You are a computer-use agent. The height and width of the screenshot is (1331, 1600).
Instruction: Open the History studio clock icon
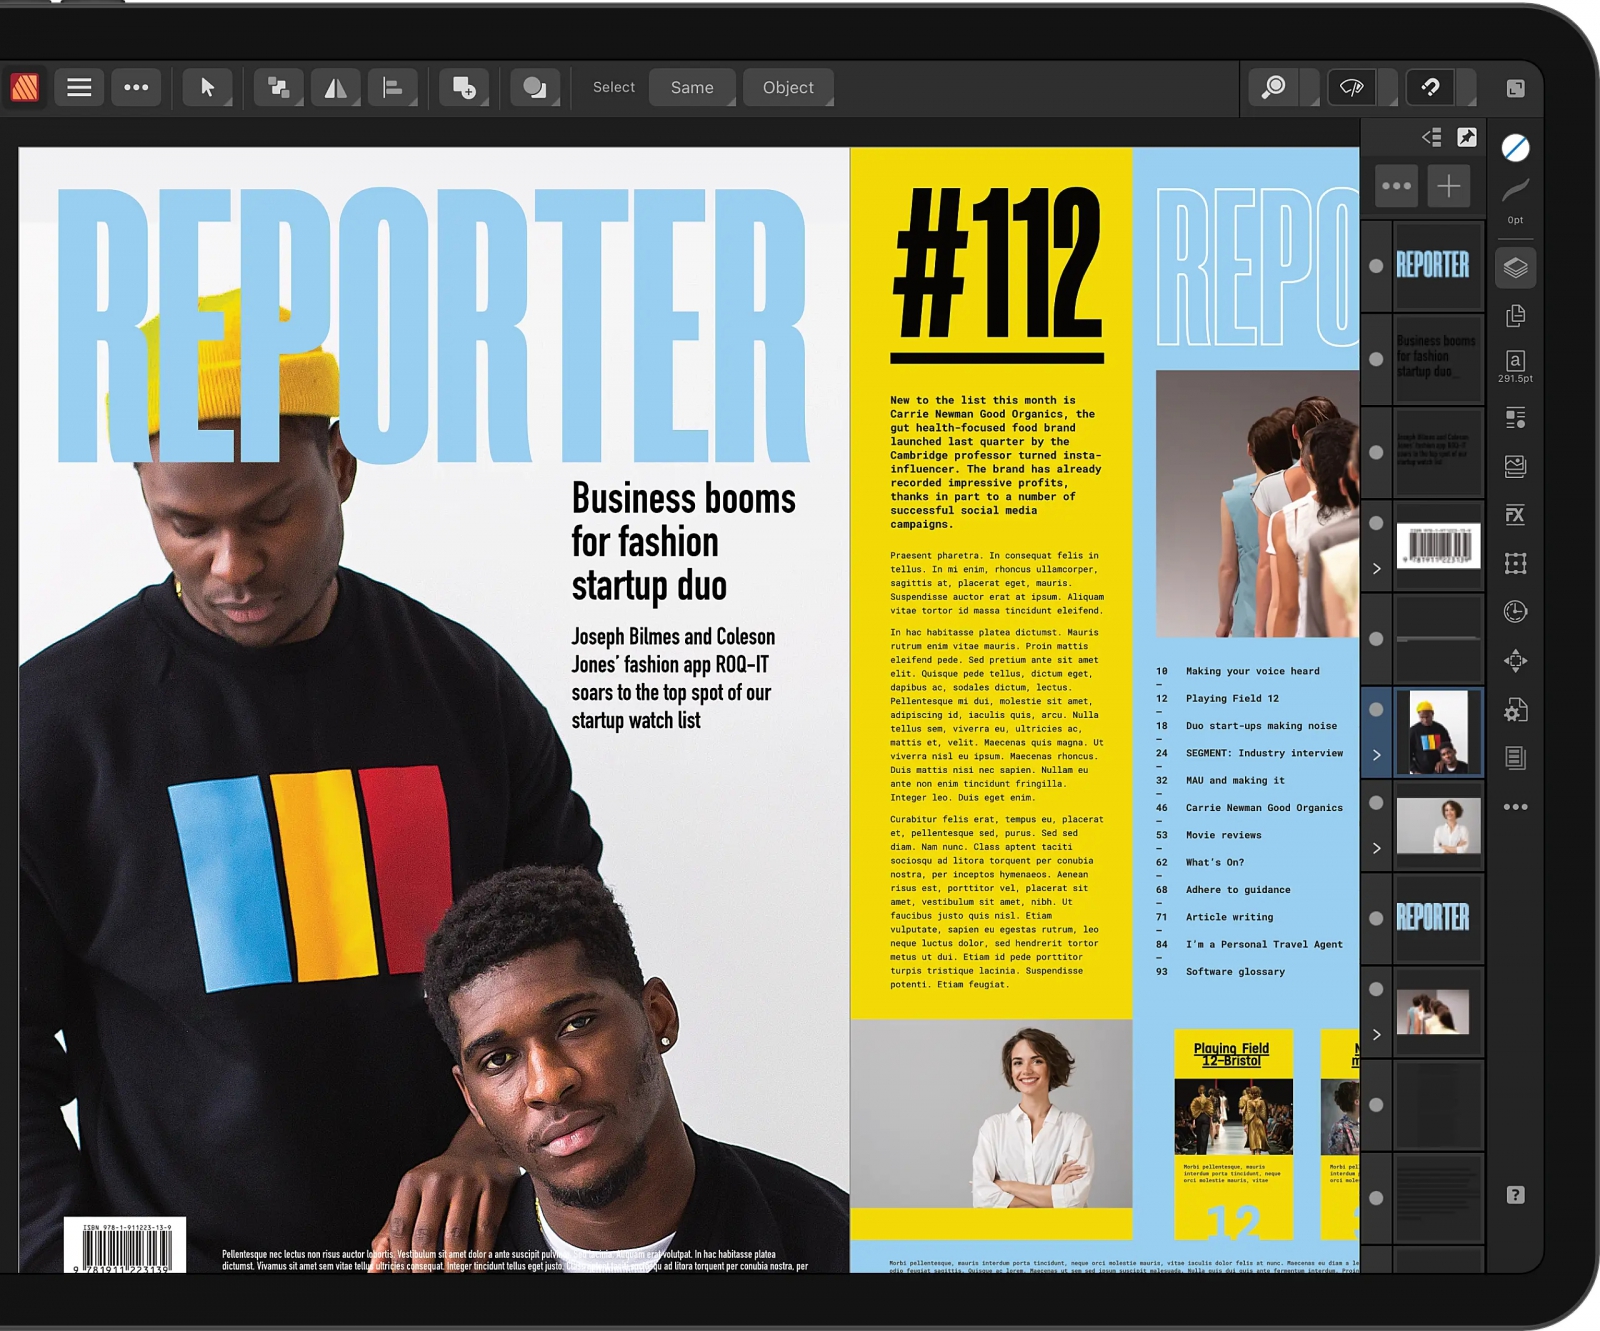(x=1515, y=612)
